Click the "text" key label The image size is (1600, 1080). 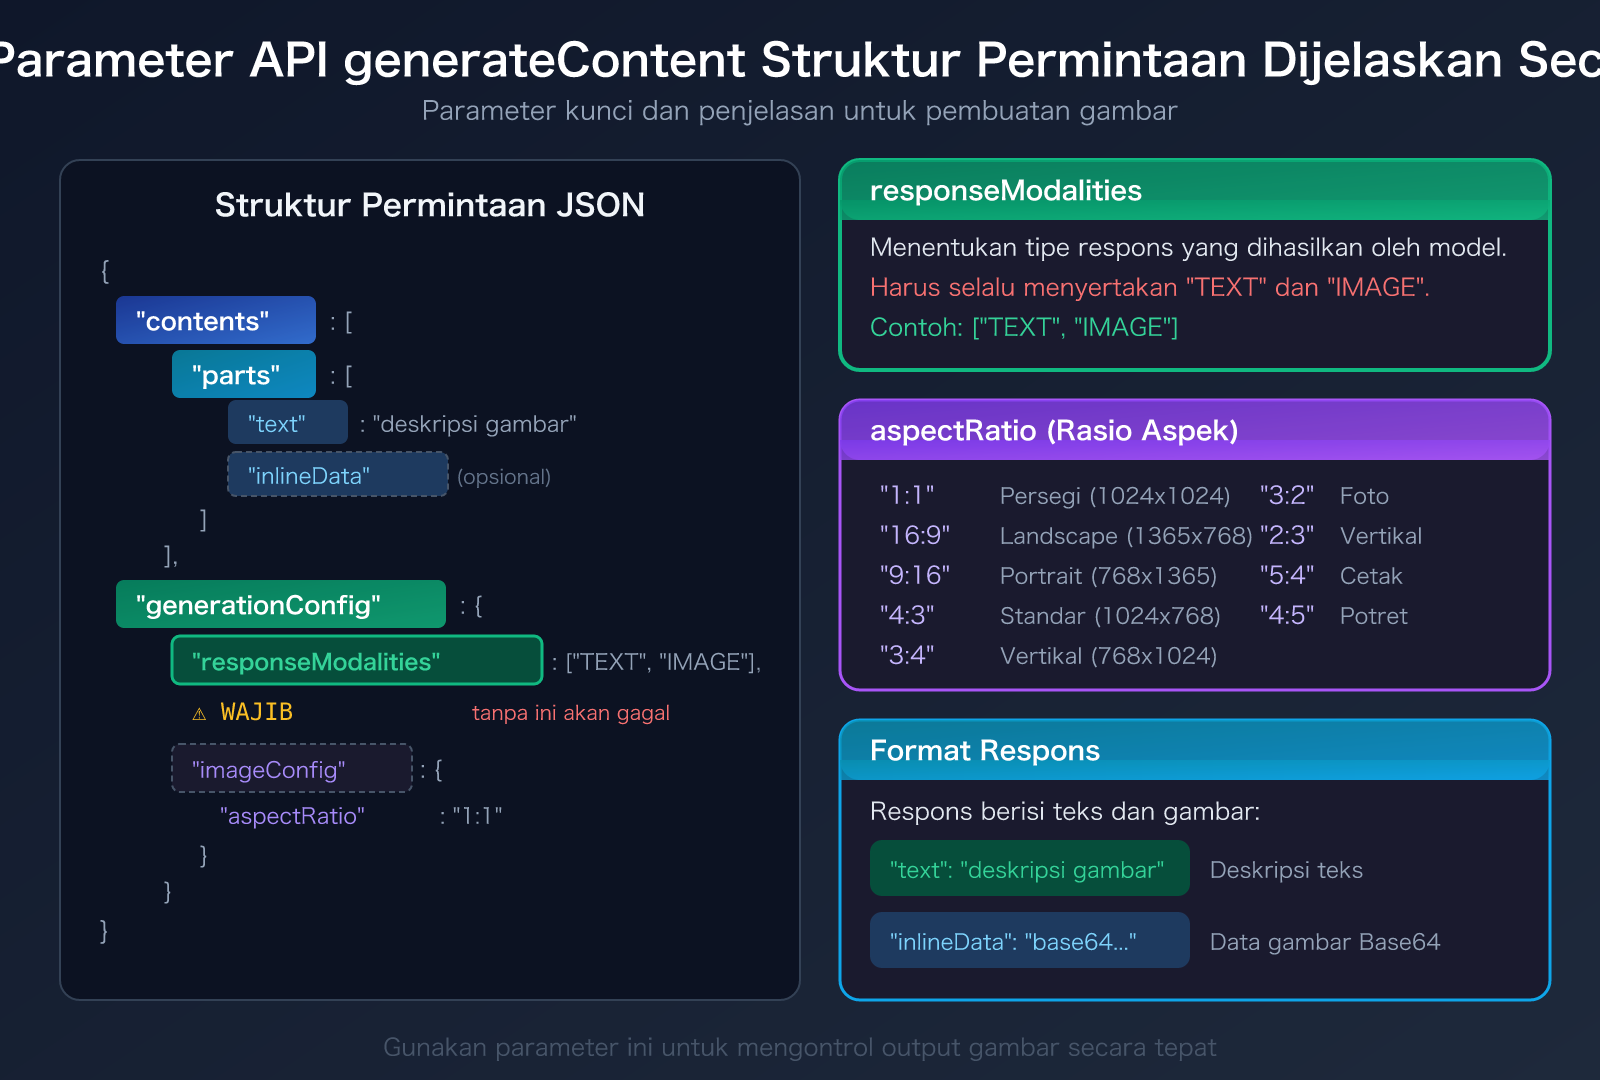pos(287,422)
